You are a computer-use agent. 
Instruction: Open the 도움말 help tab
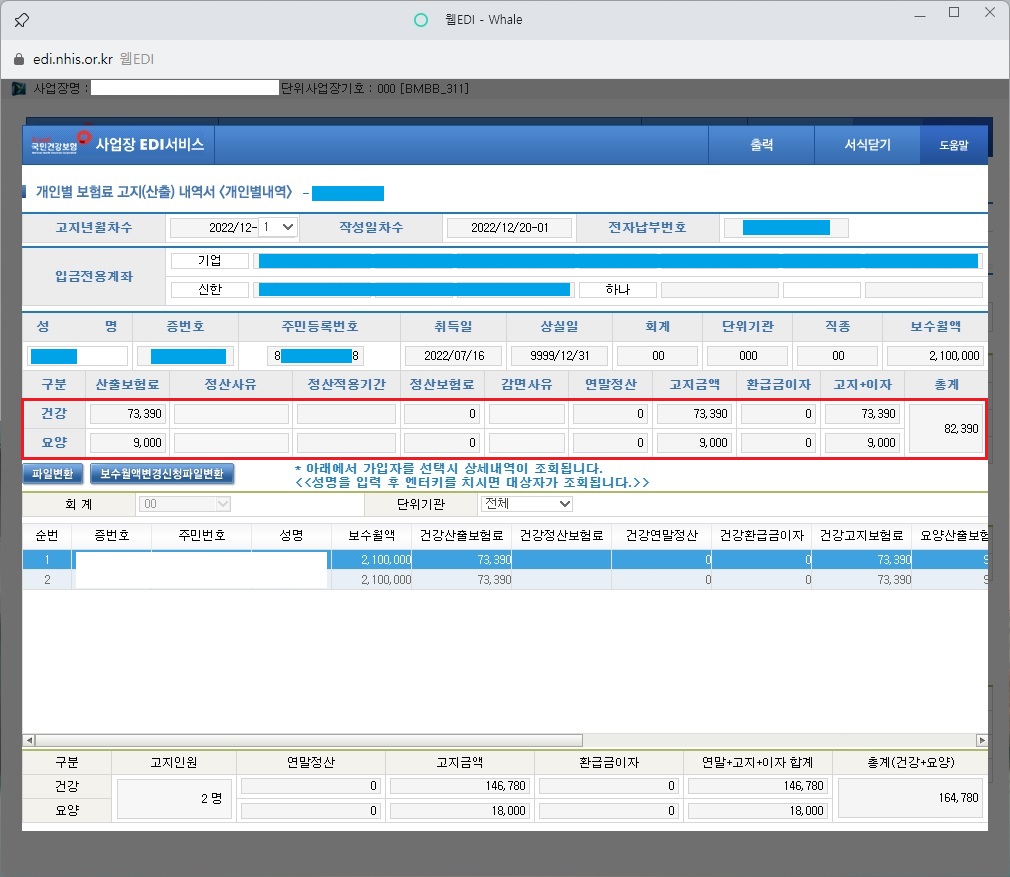(953, 145)
